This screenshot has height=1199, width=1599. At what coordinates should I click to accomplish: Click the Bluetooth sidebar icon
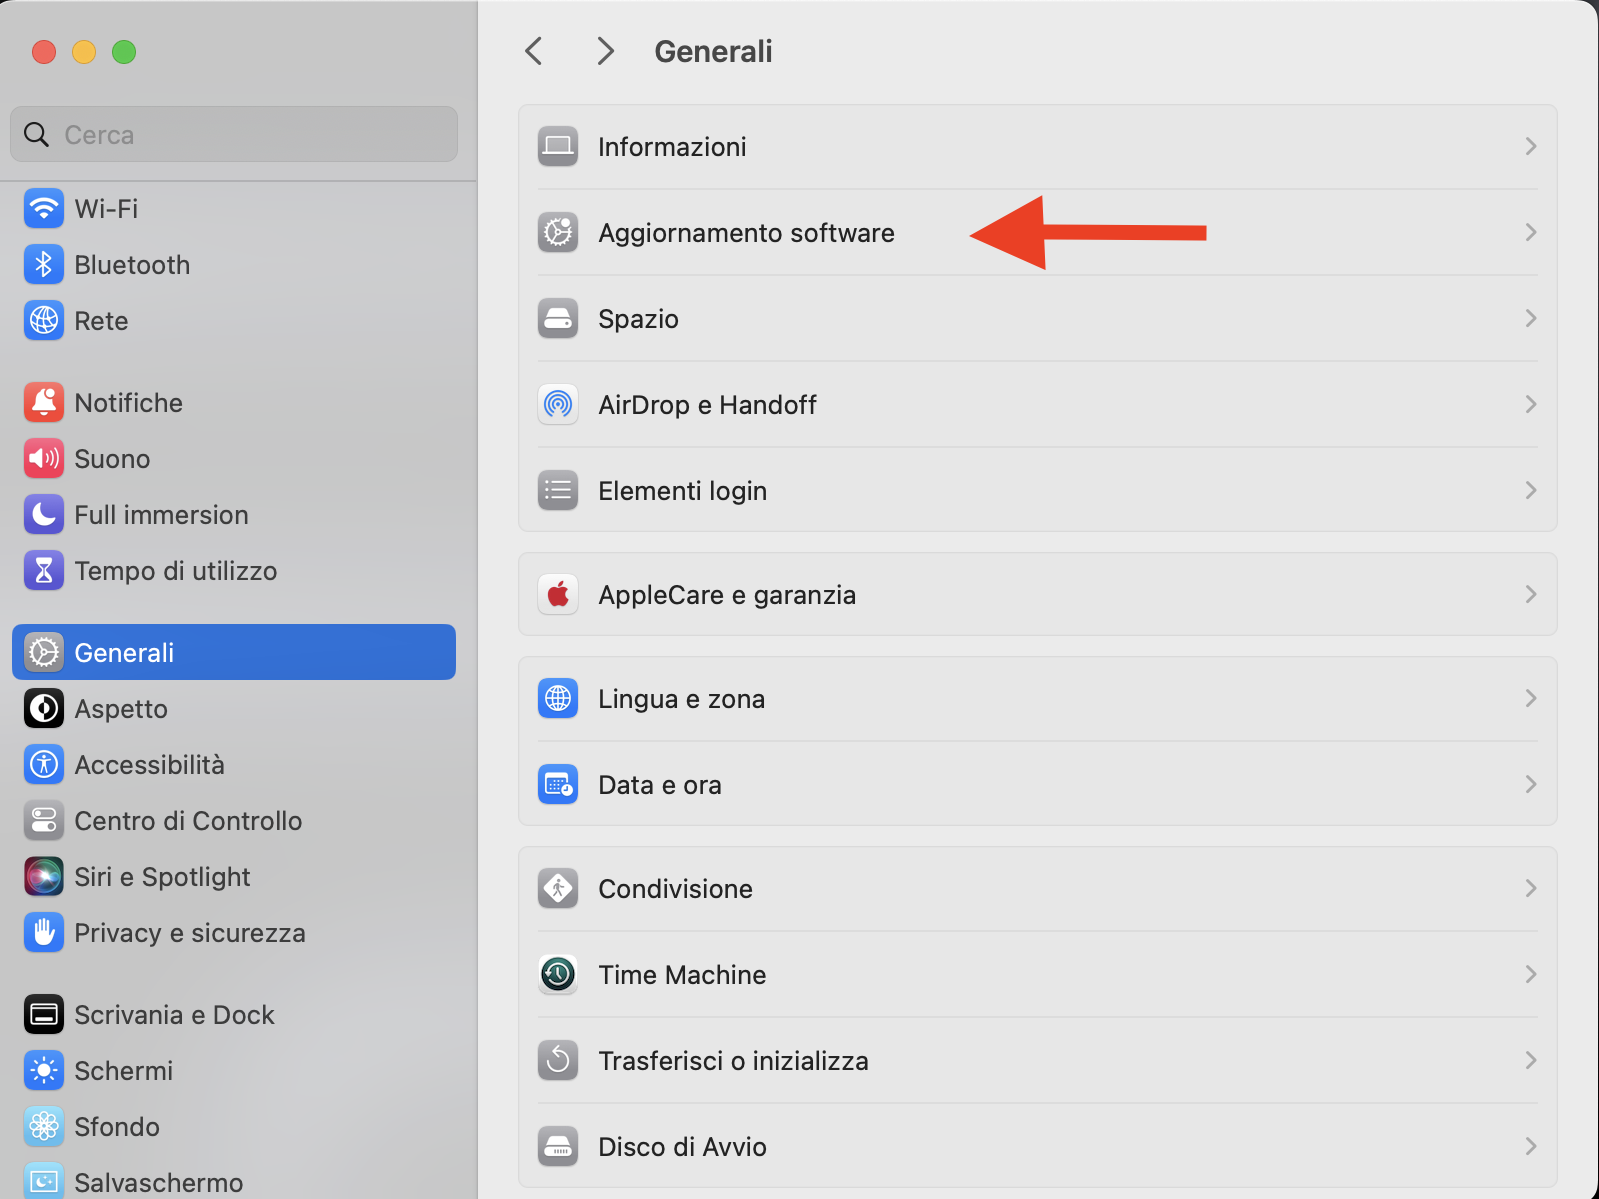(44, 265)
